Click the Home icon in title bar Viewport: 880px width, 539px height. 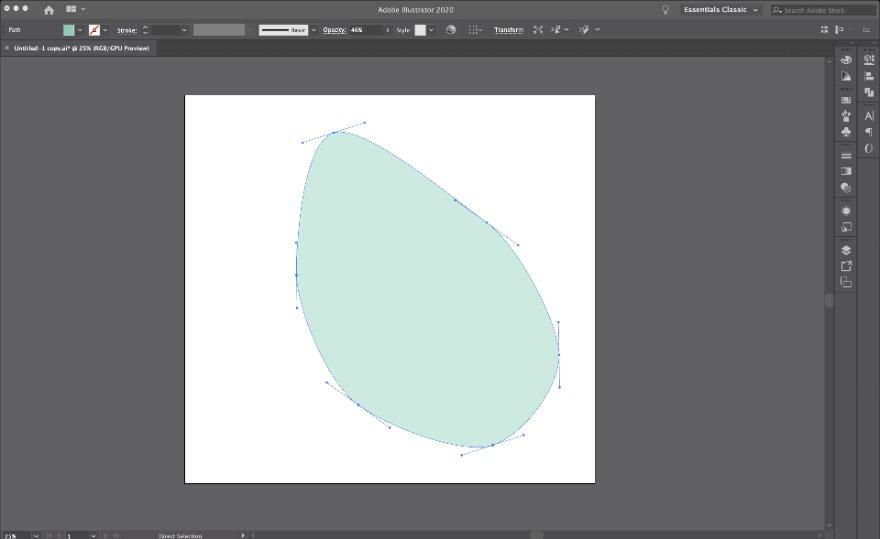pos(49,10)
